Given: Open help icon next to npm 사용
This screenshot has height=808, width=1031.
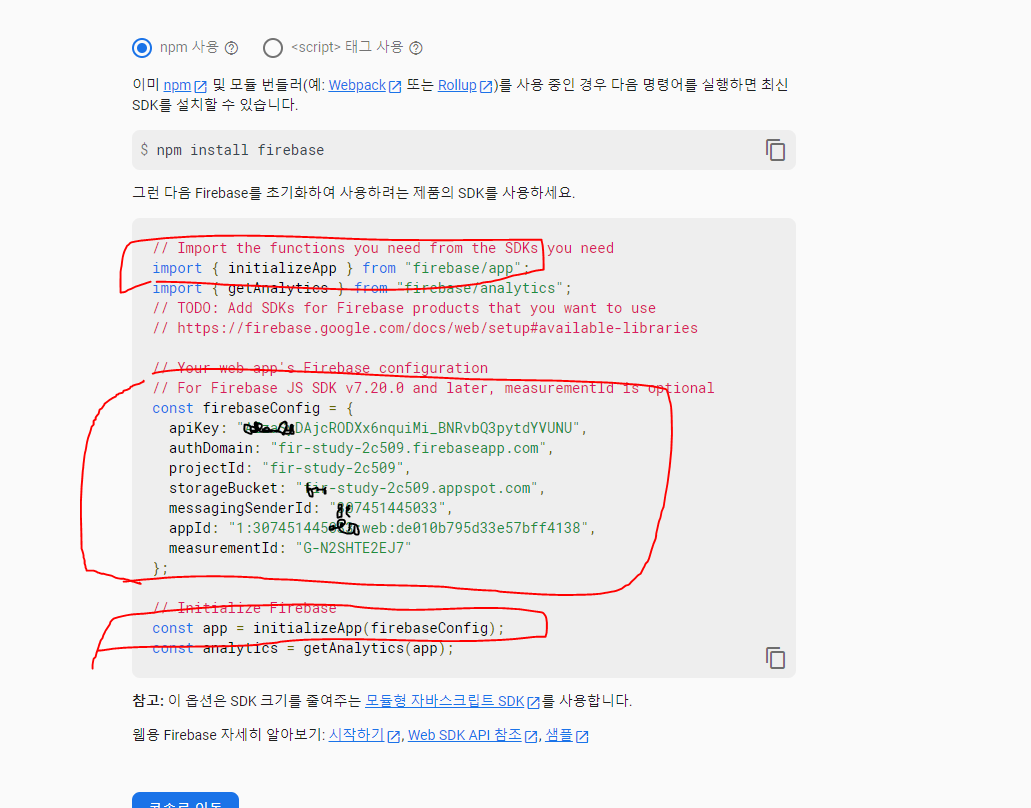Looking at the screenshot, I should click(231, 48).
